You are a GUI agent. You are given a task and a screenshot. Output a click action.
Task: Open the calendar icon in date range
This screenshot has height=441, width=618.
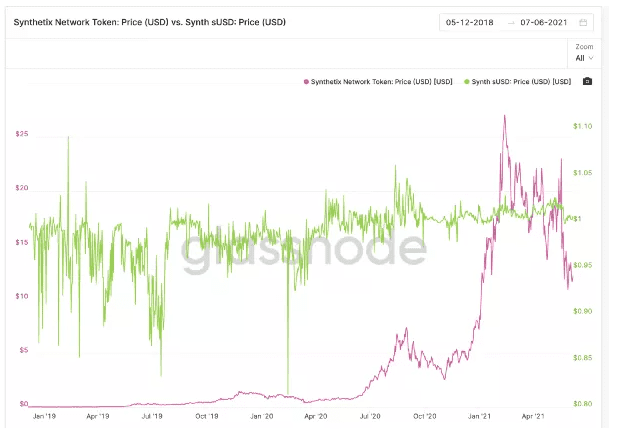(583, 22)
